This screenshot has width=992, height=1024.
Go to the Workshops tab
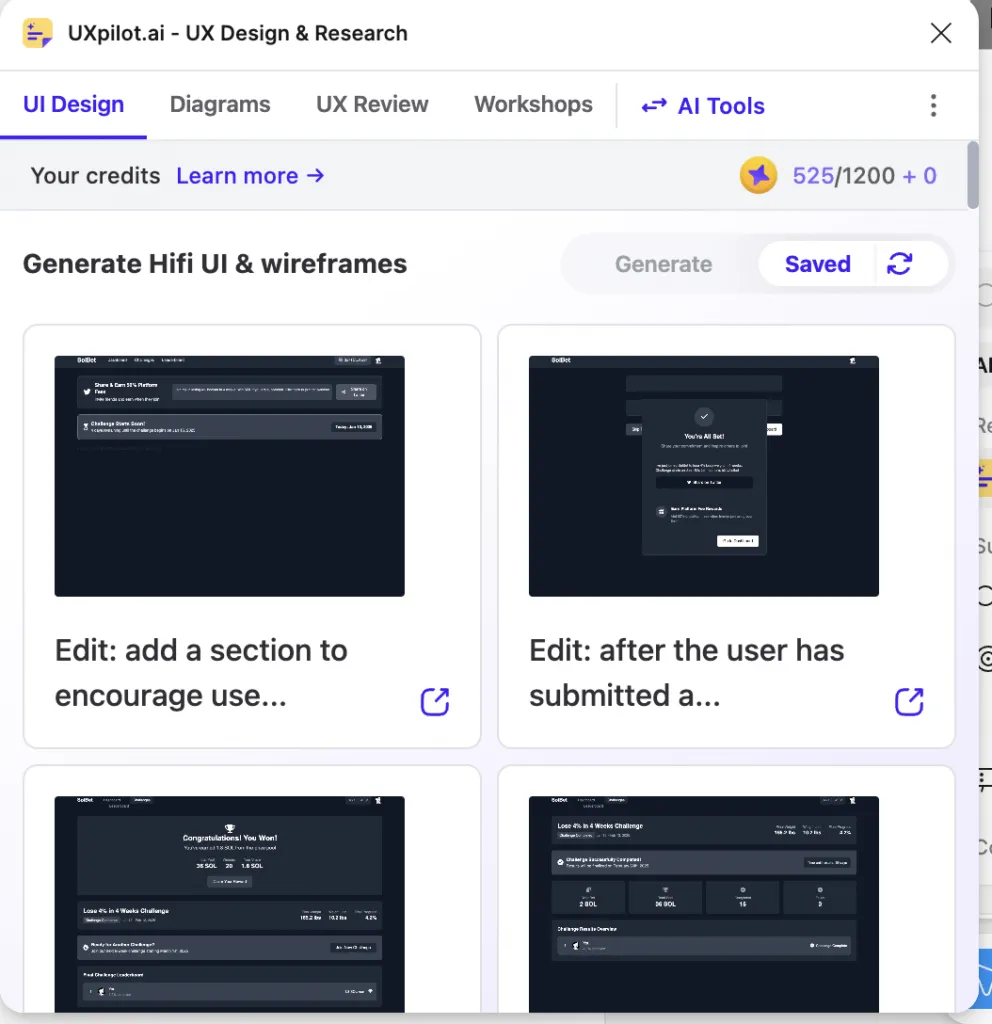[533, 104]
